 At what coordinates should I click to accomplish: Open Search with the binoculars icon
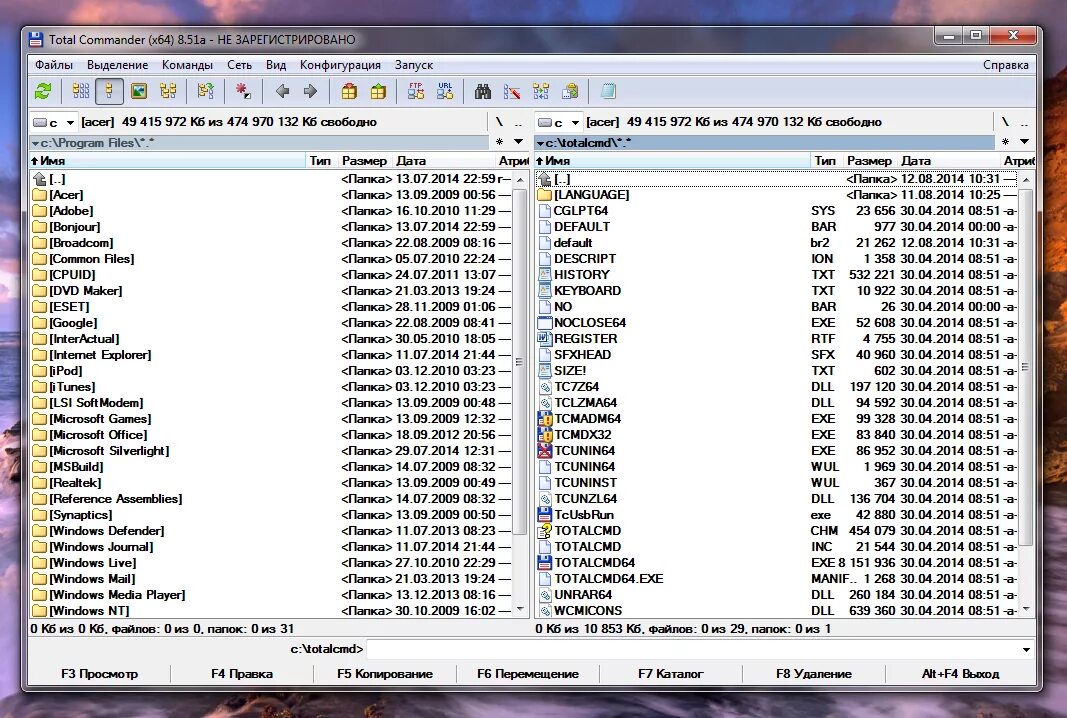(483, 91)
